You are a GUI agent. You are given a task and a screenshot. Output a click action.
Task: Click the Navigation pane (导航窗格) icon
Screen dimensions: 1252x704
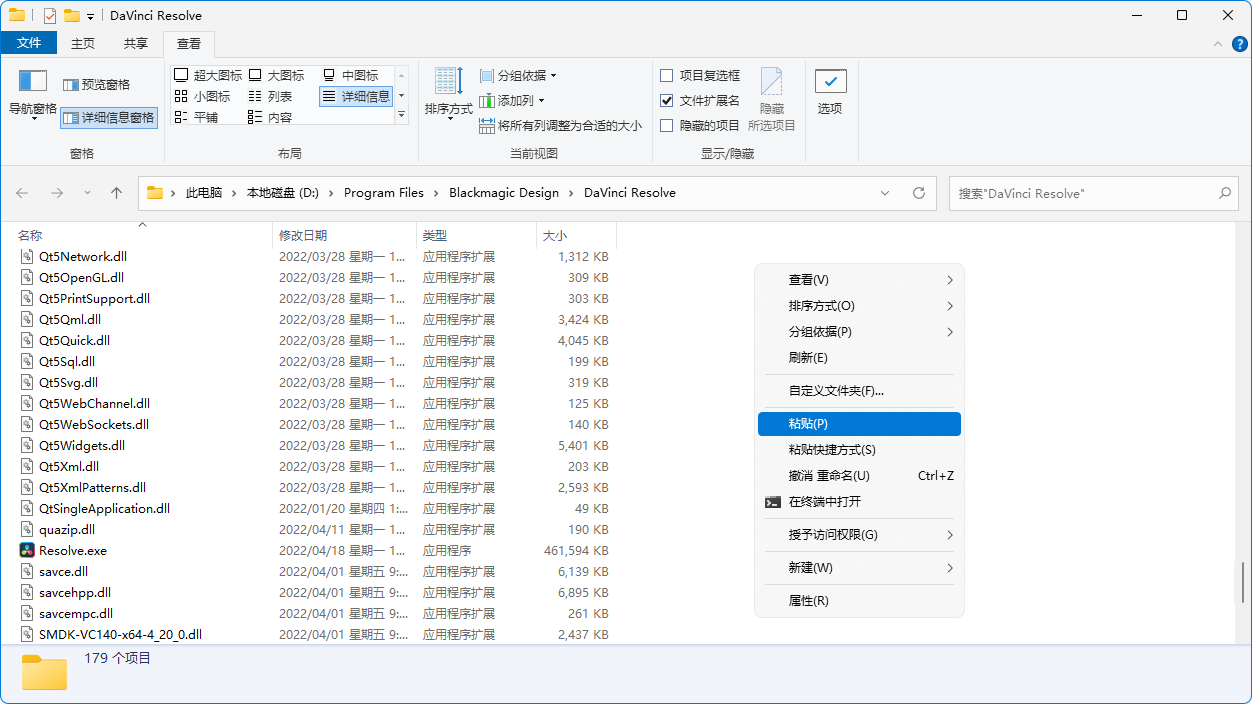[33, 82]
